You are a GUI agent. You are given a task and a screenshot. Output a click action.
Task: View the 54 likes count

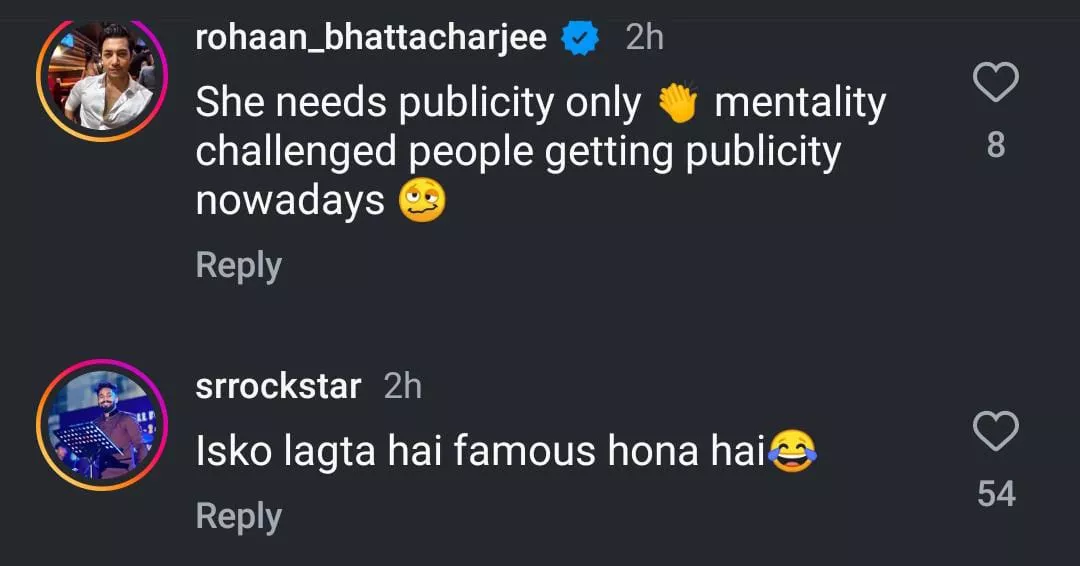[995, 494]
